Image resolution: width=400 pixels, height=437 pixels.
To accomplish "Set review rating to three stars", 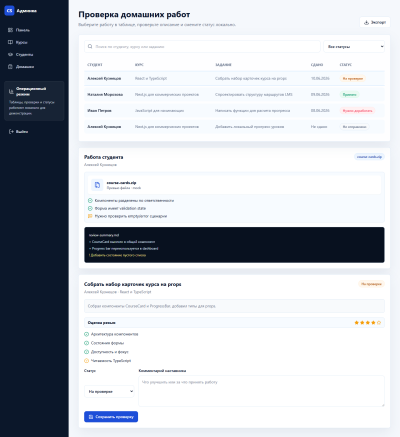I will (368, 322).
